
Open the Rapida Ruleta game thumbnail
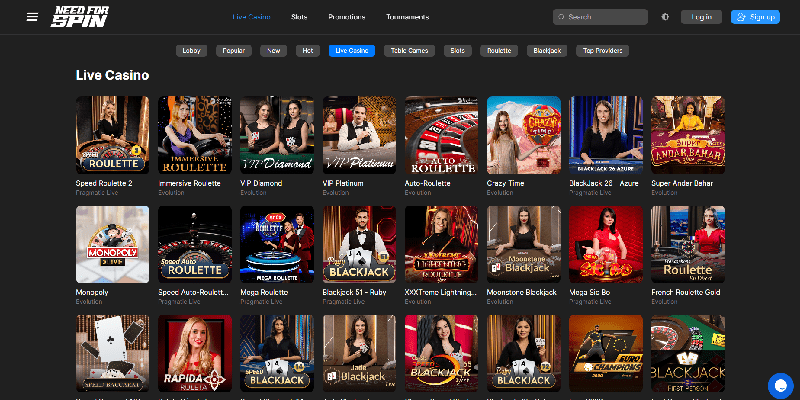point(194,355)
